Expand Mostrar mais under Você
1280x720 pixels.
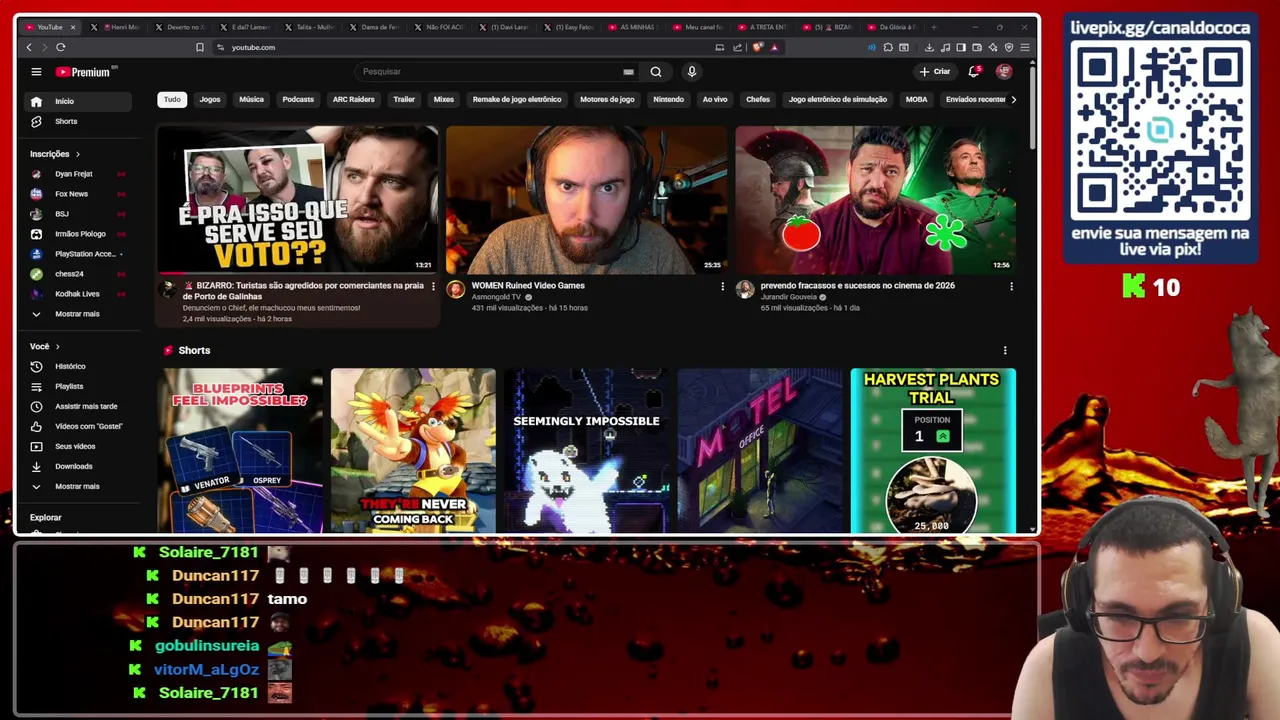click(78, 486)
